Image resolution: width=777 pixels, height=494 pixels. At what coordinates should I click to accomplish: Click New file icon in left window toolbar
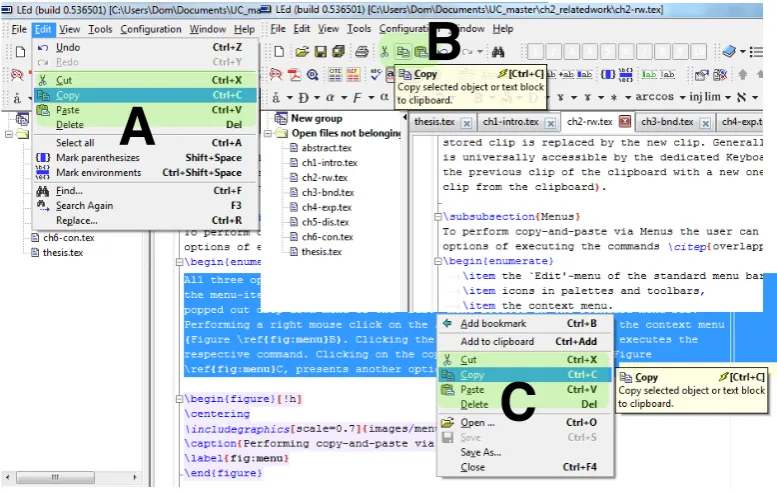21,52
